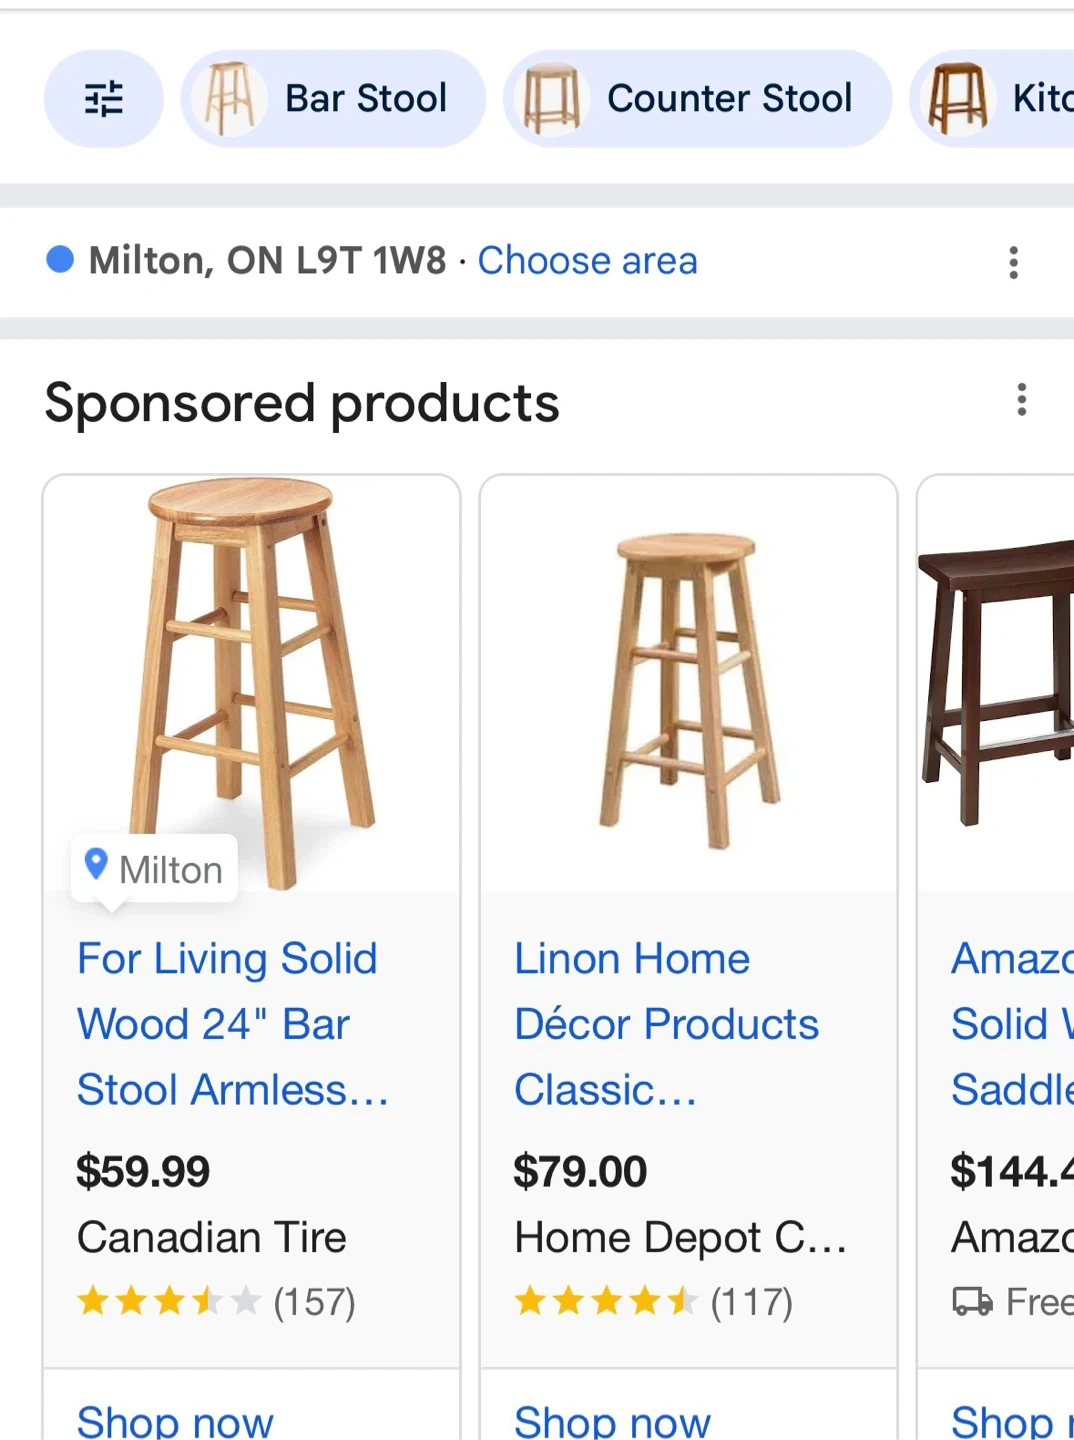Open Sponsored products three-dot menu

click(1021, 400)
